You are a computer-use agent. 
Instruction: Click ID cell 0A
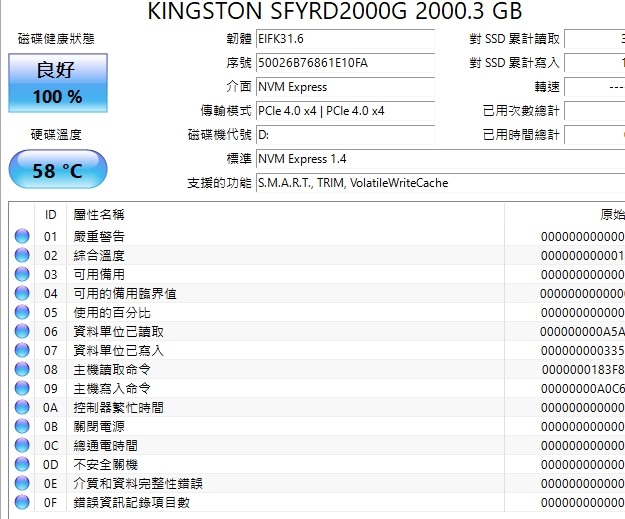[51, 408]
